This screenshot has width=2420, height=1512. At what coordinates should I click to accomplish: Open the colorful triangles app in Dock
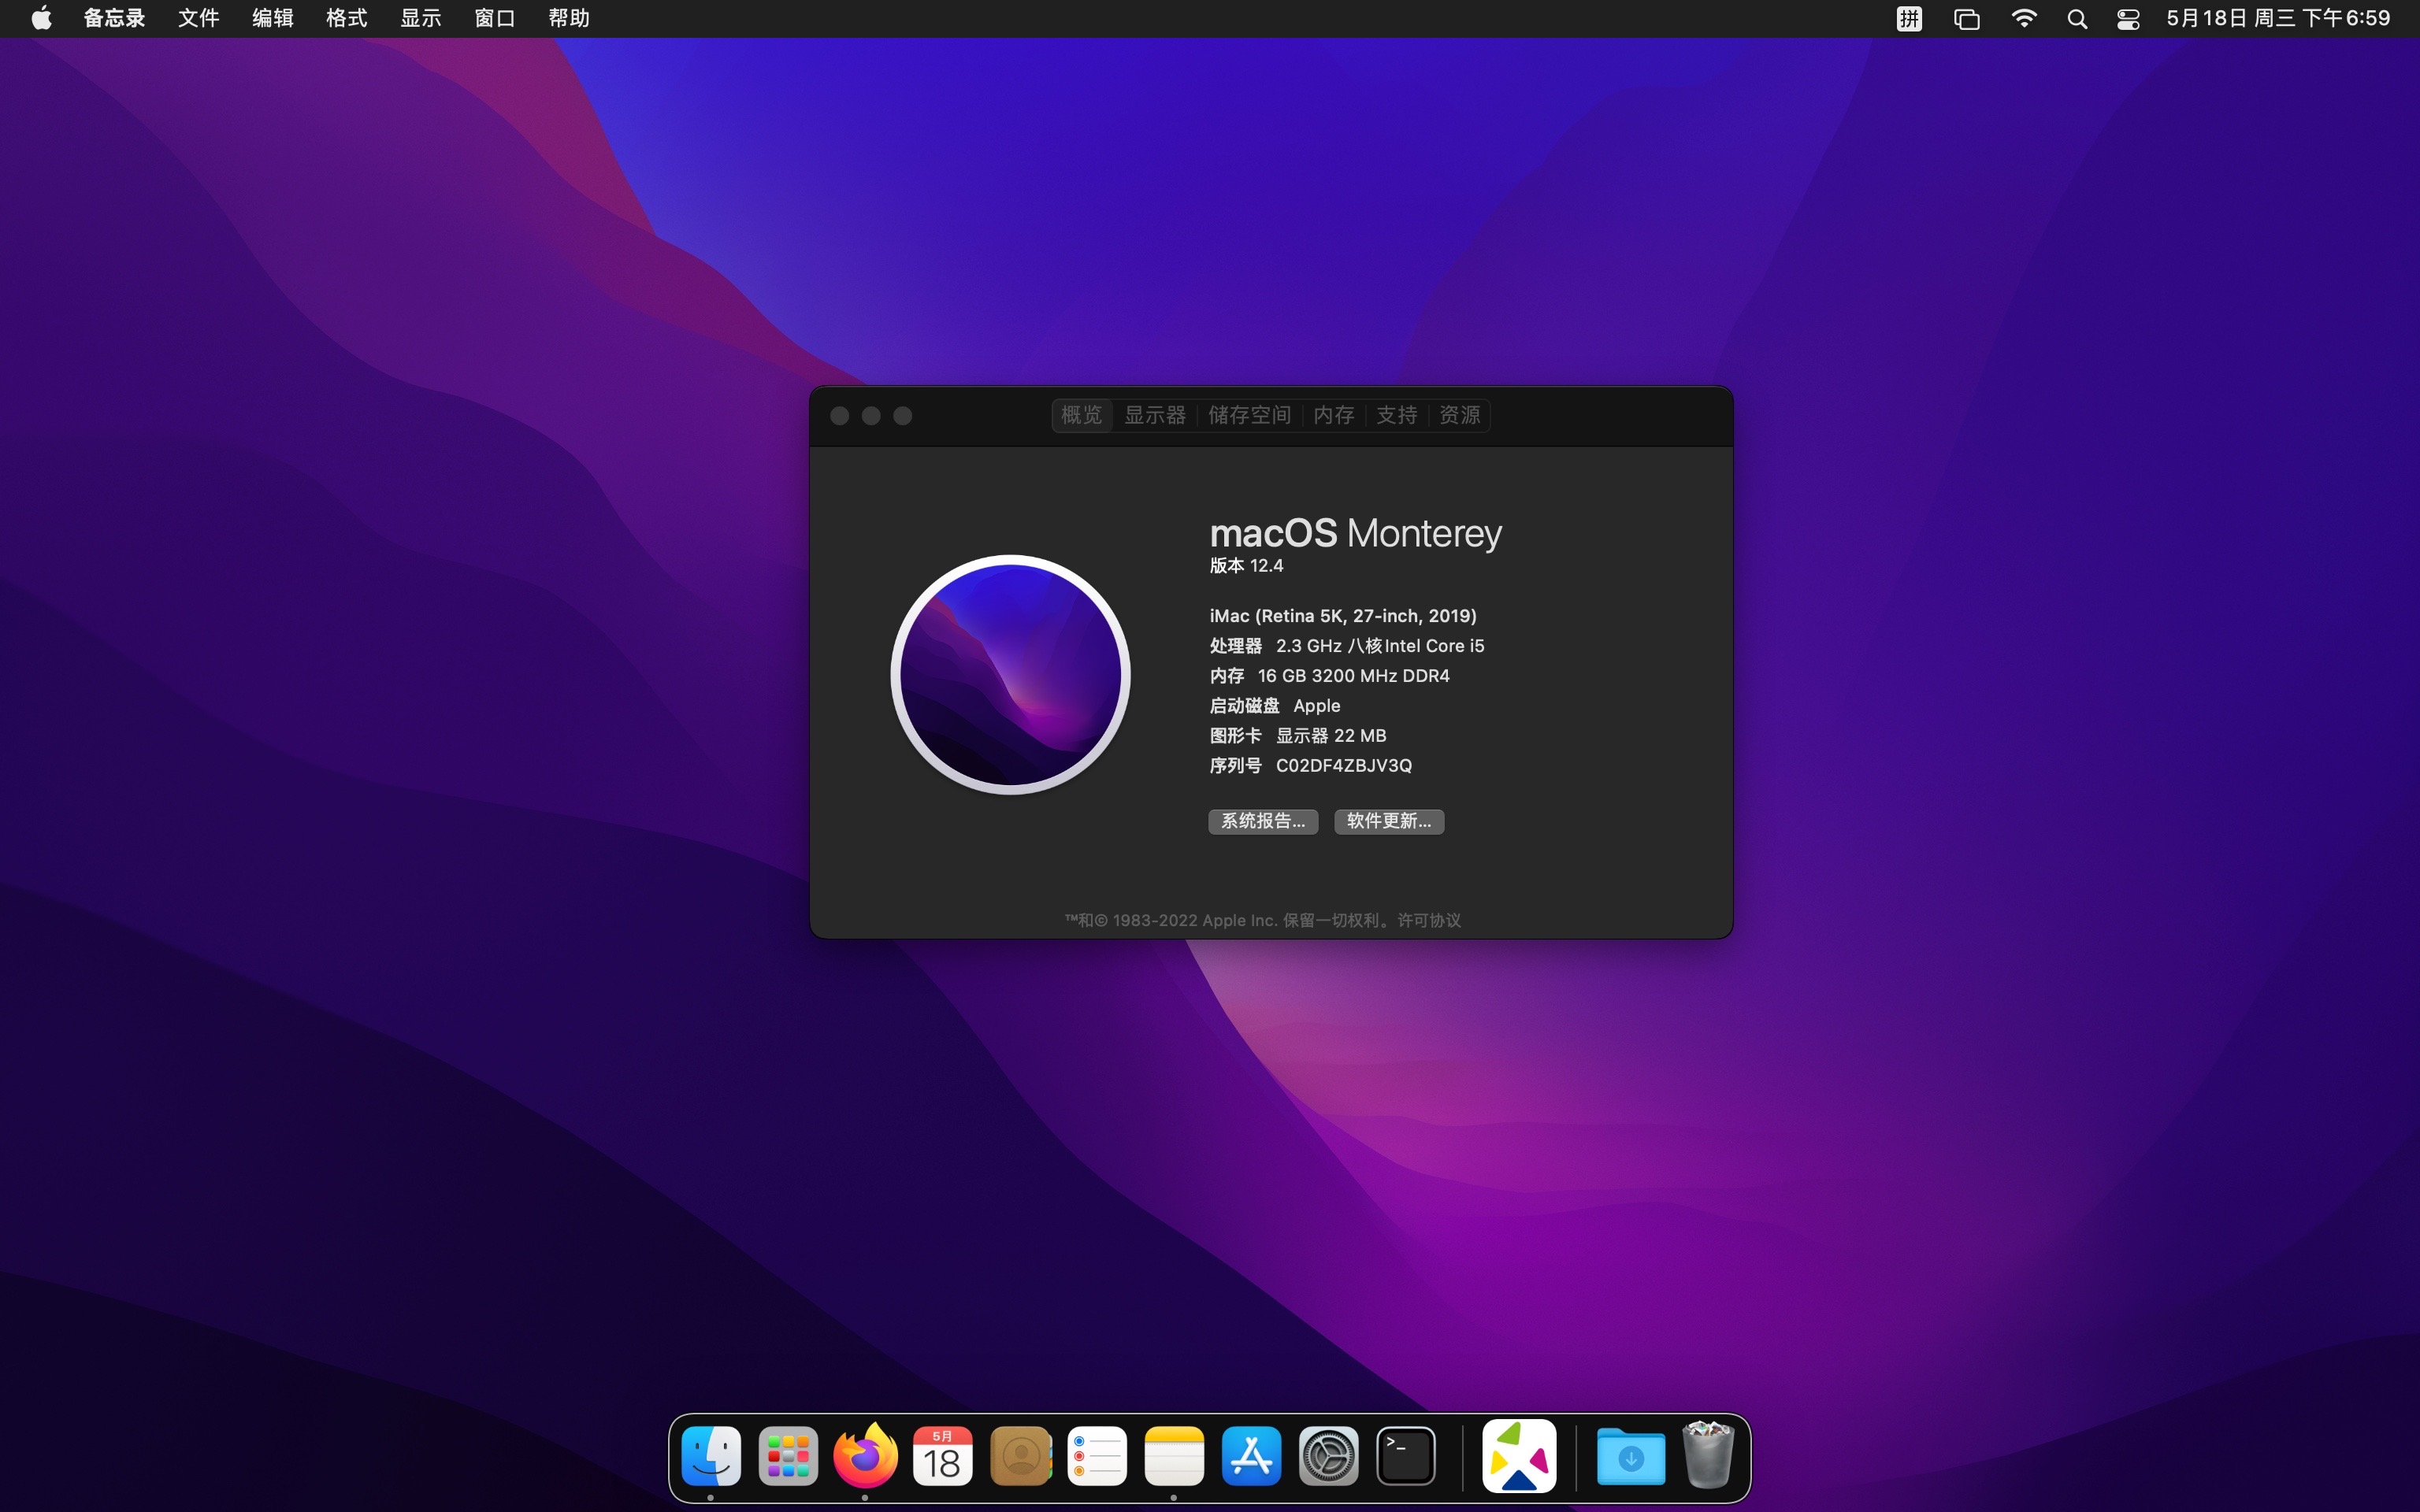click(1519, 1456)
